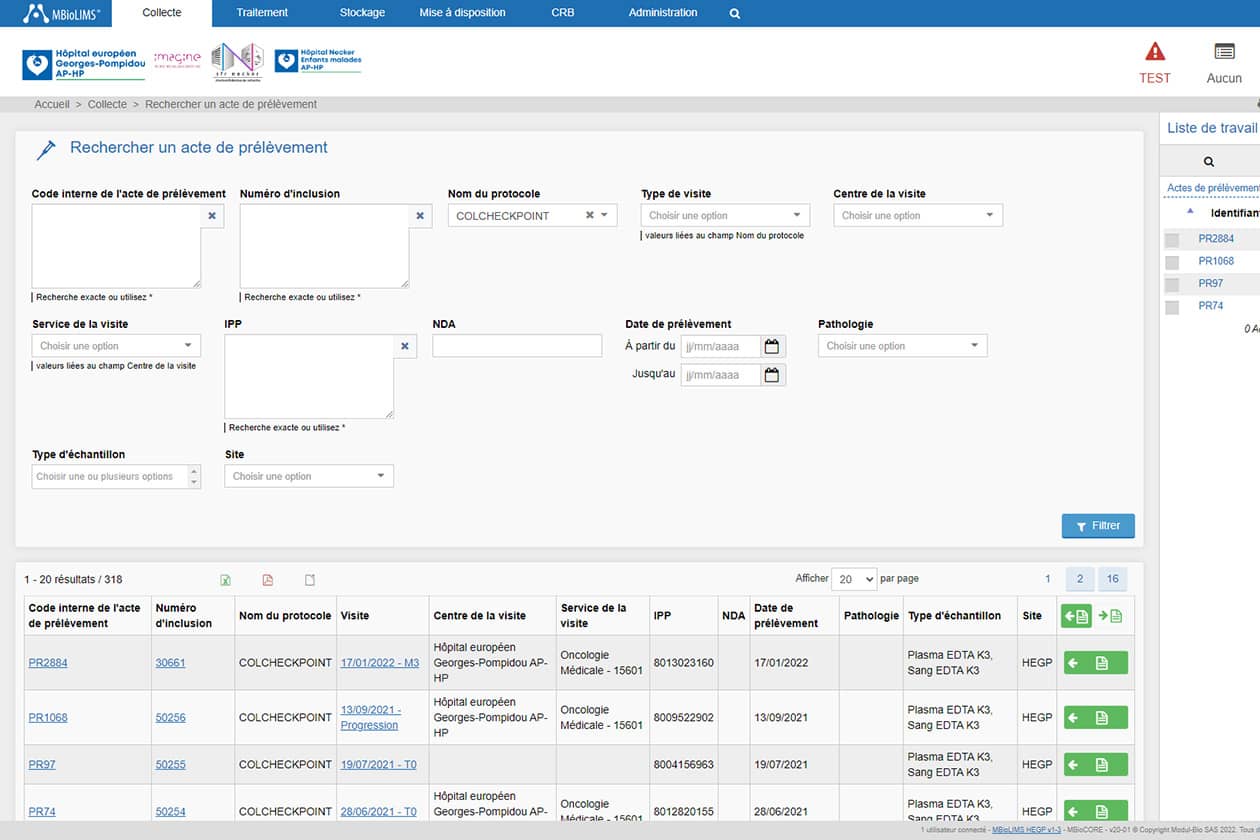The image size is (1260, 840).
Task: Add PR2884 row to work list
Action: (1095, 663)
